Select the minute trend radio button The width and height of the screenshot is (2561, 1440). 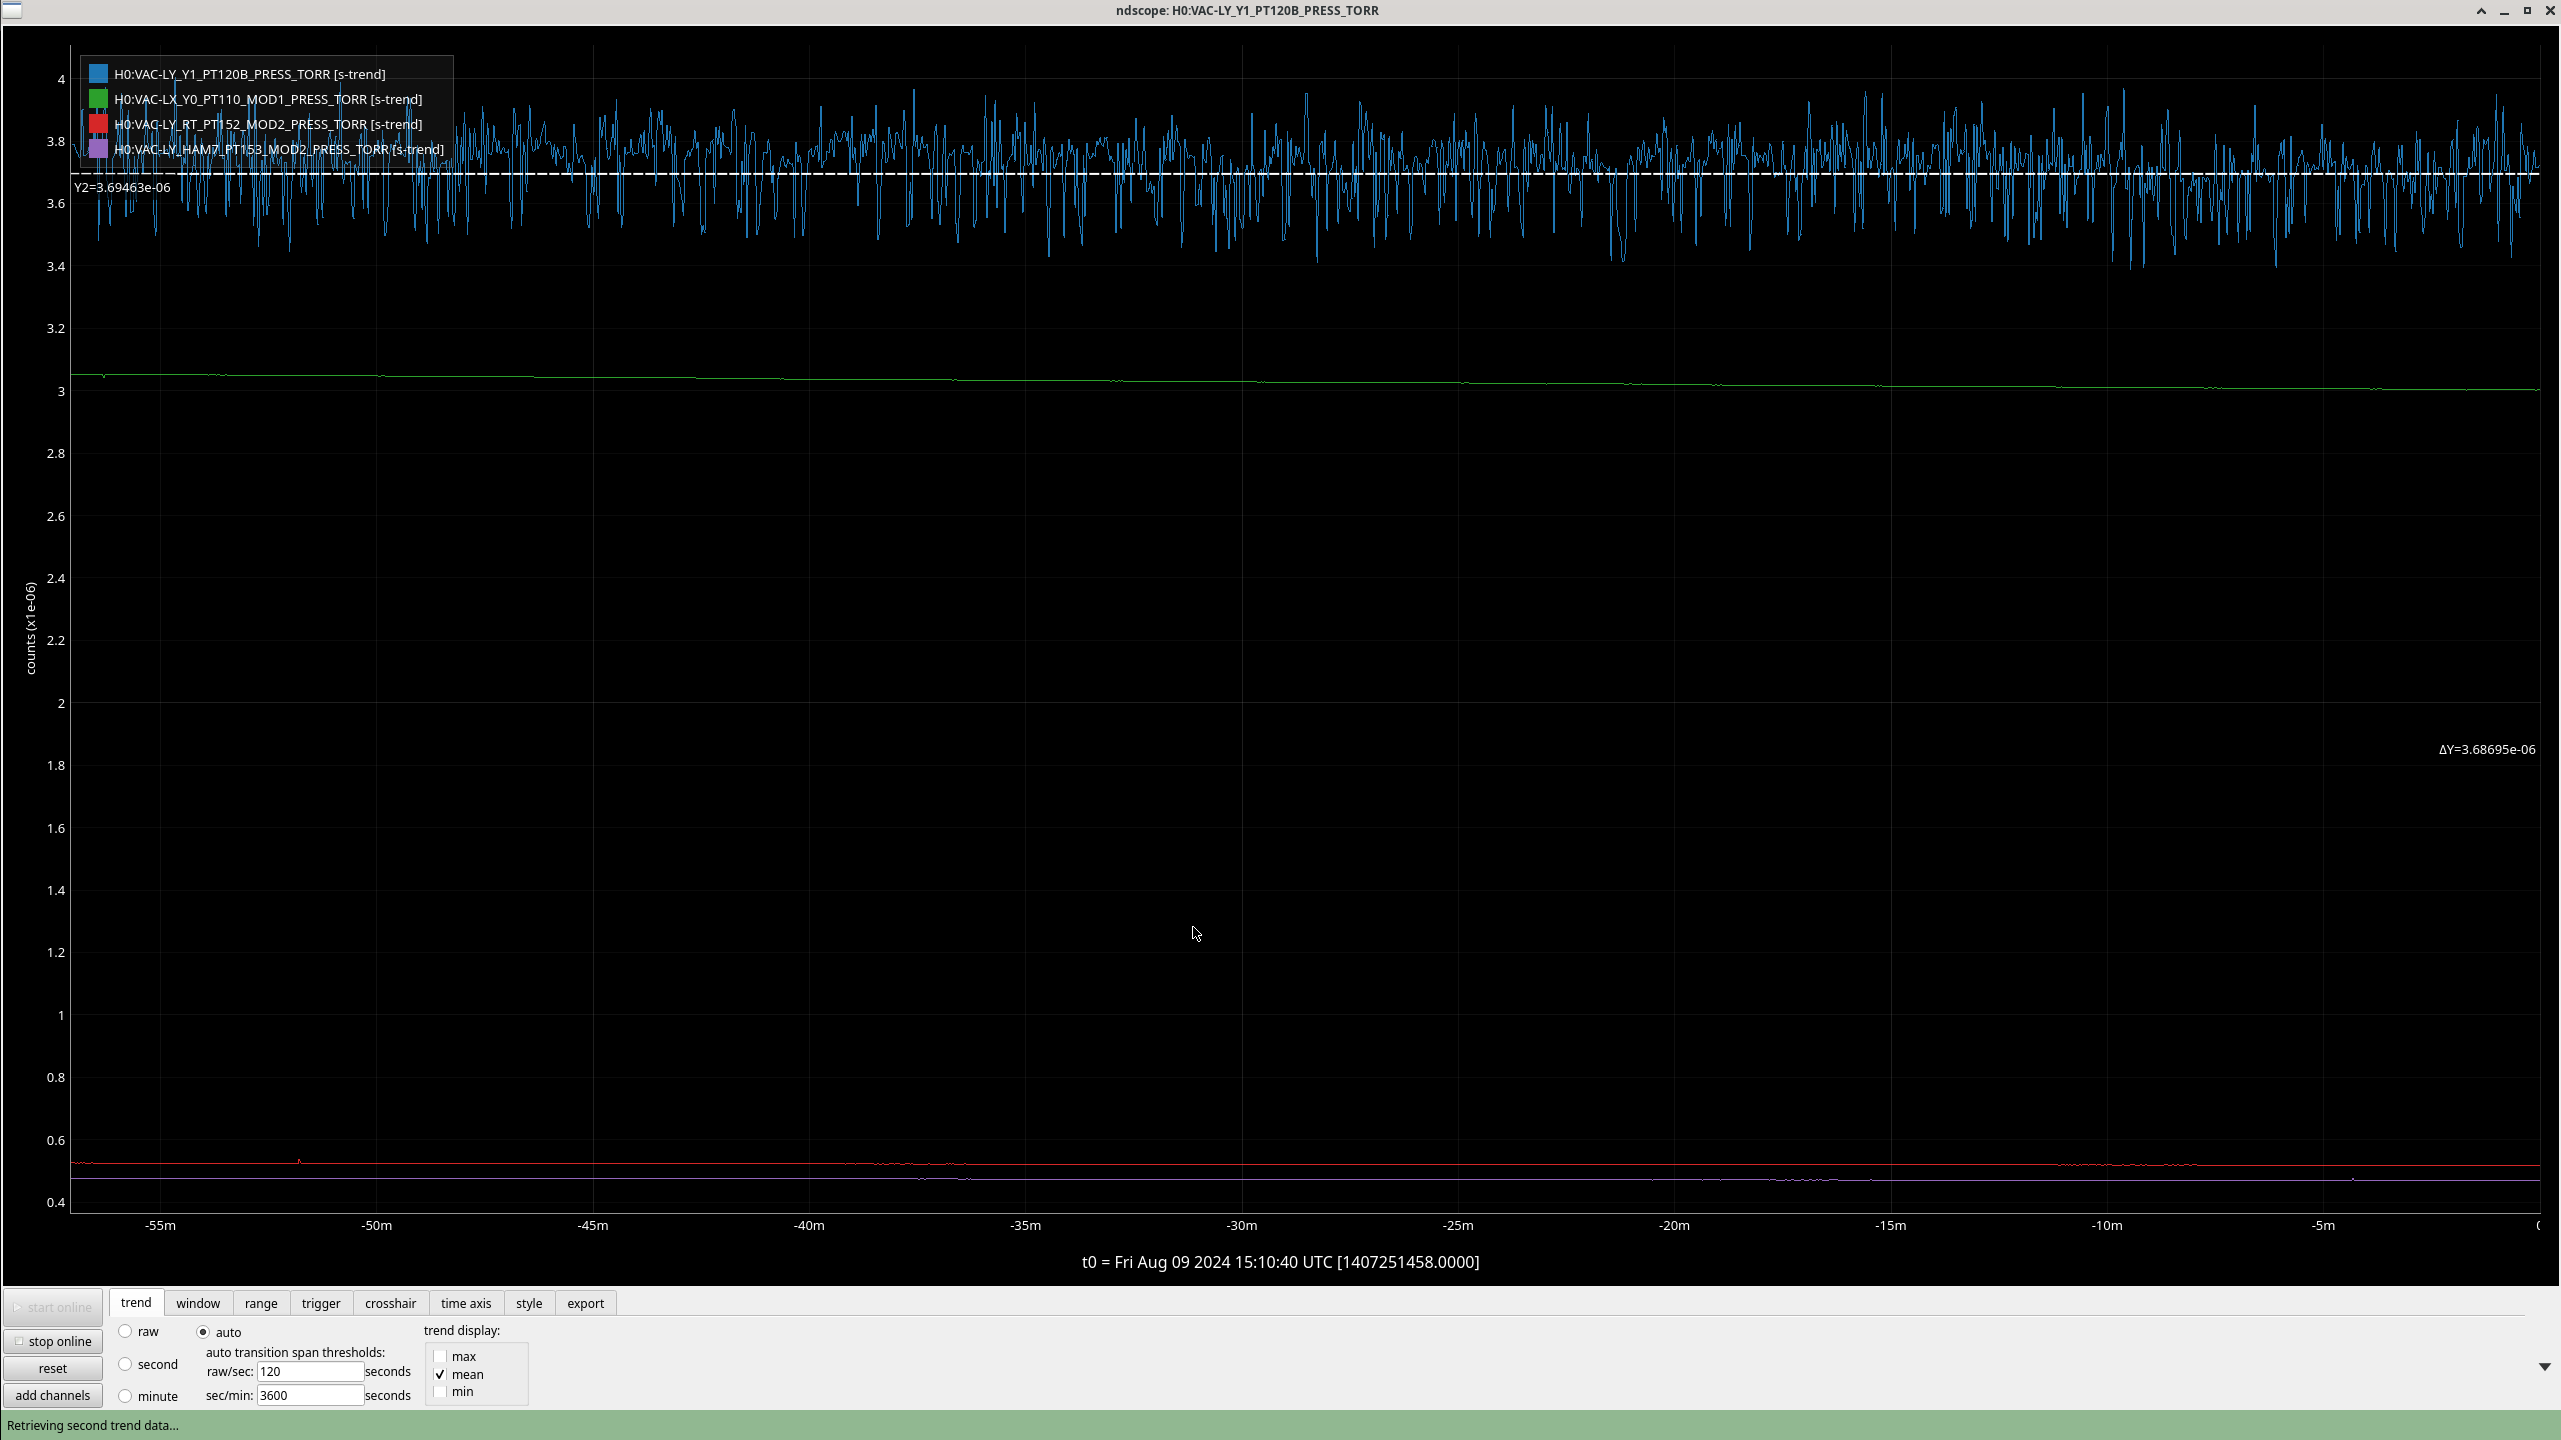coord(125,1396)
